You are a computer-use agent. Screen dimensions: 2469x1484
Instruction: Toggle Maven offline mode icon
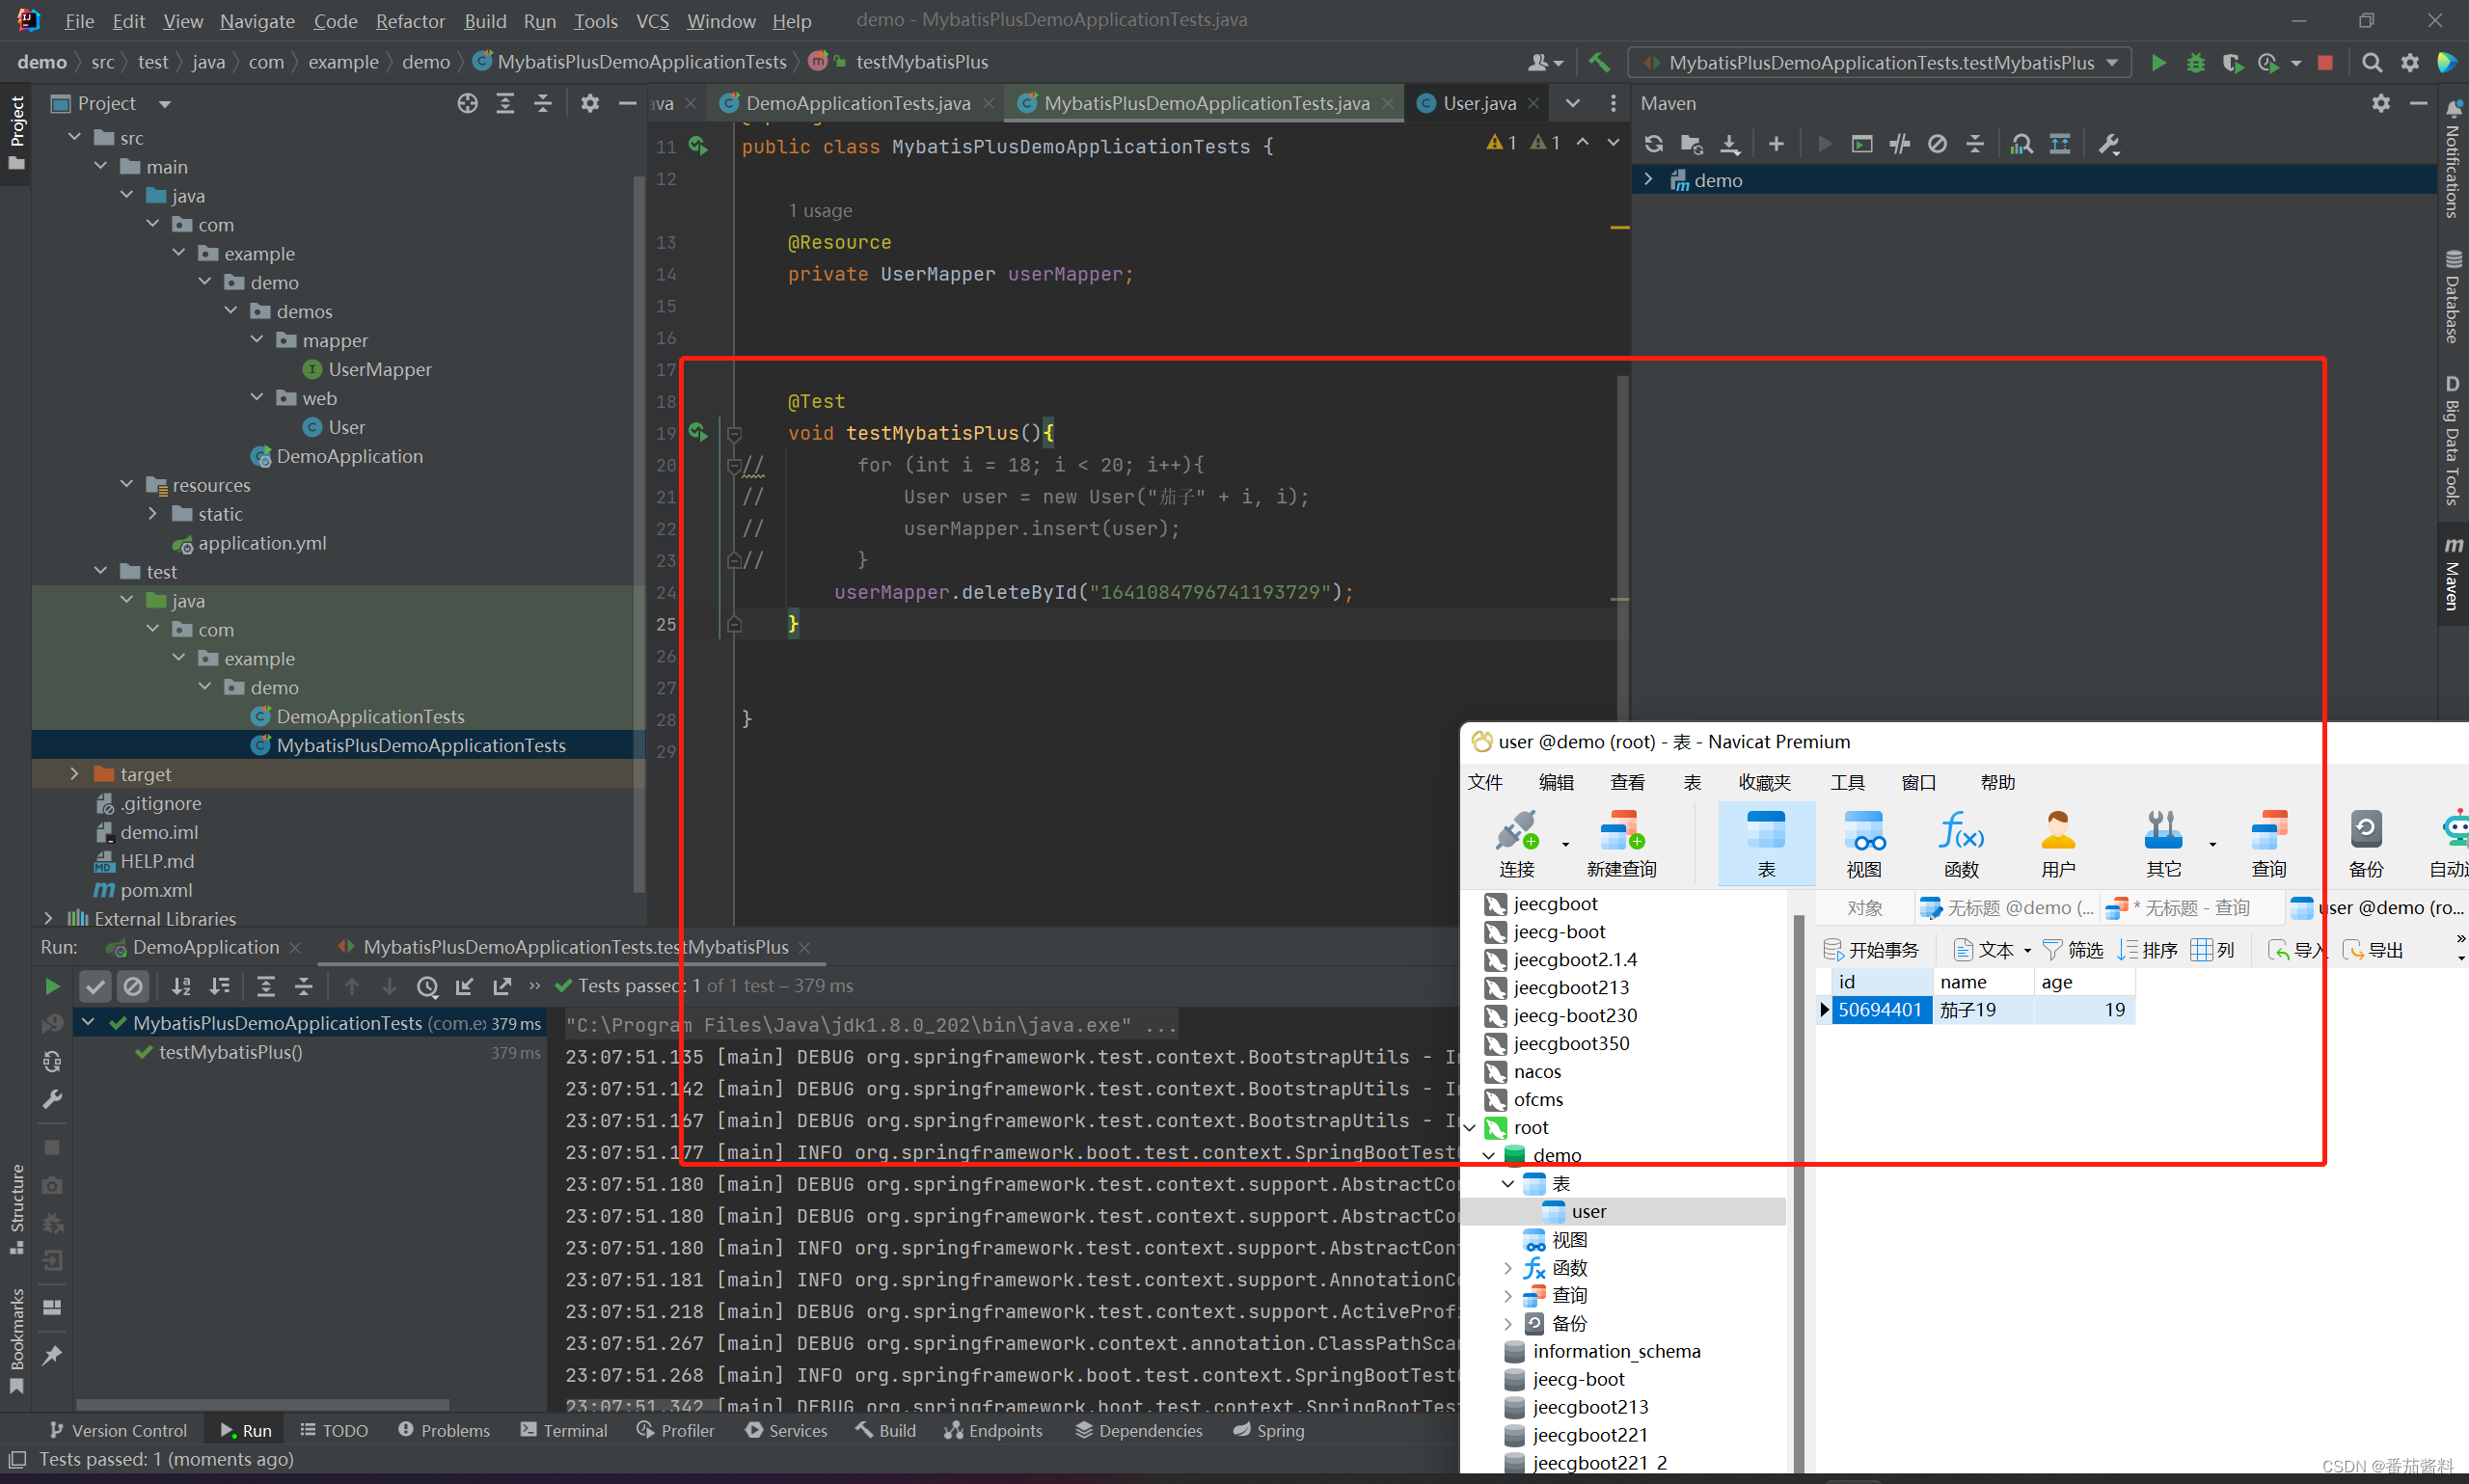(x=1900, y=144)
